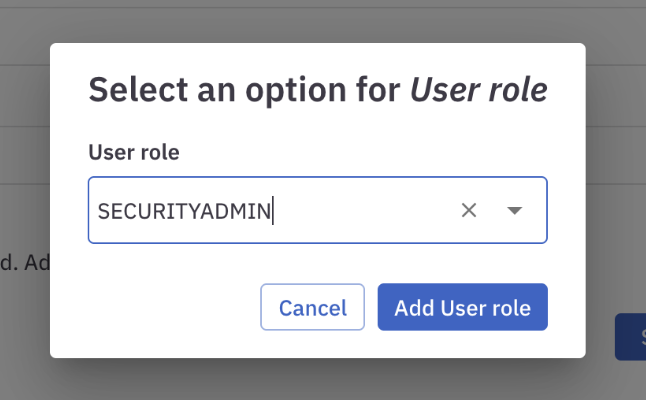Confirm with the Add User role button

point(462,307)
